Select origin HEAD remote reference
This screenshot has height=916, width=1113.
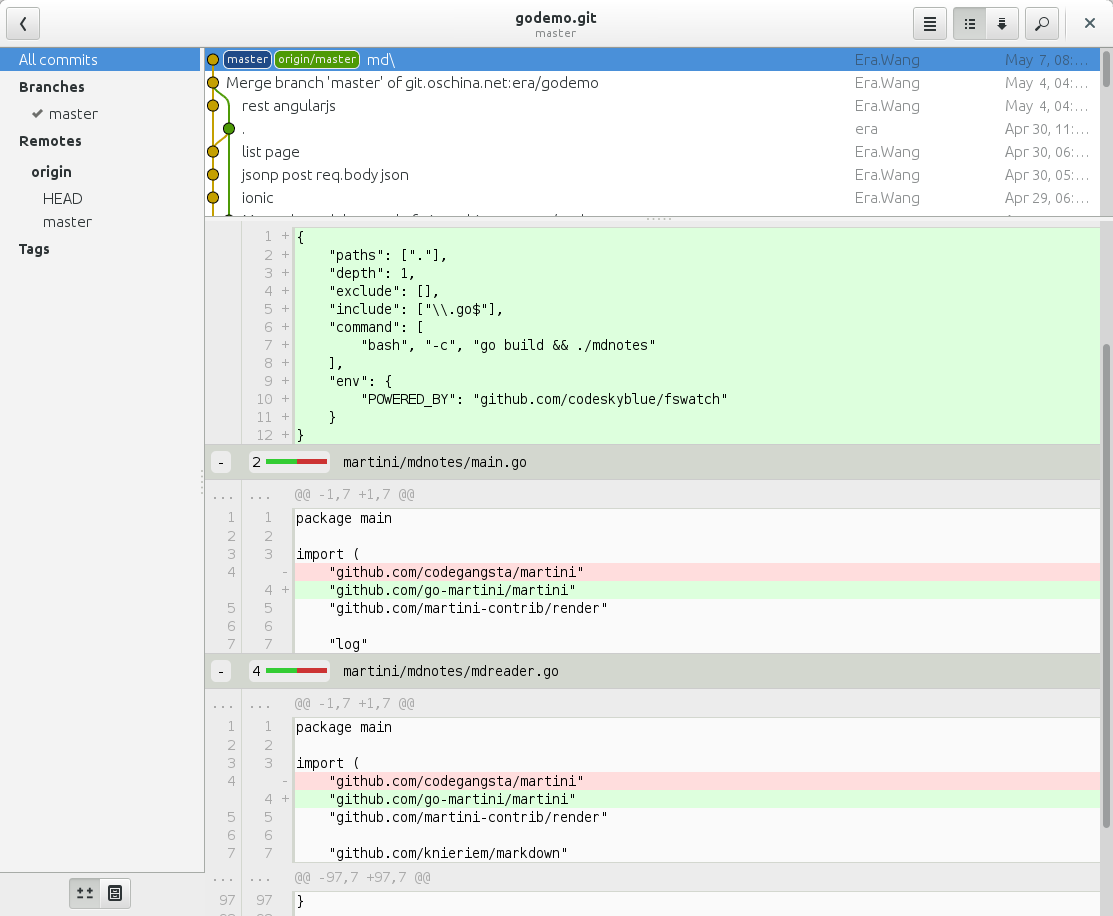[62, 199]
